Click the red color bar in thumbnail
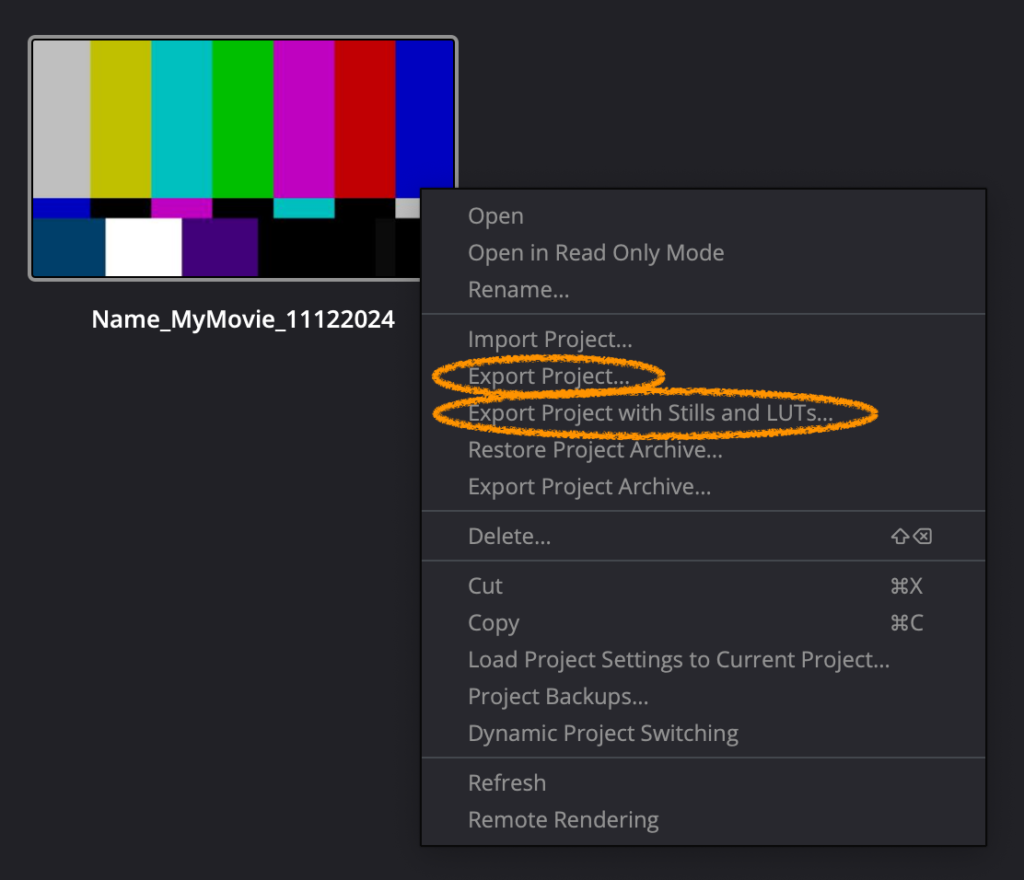 pos(364,118)
